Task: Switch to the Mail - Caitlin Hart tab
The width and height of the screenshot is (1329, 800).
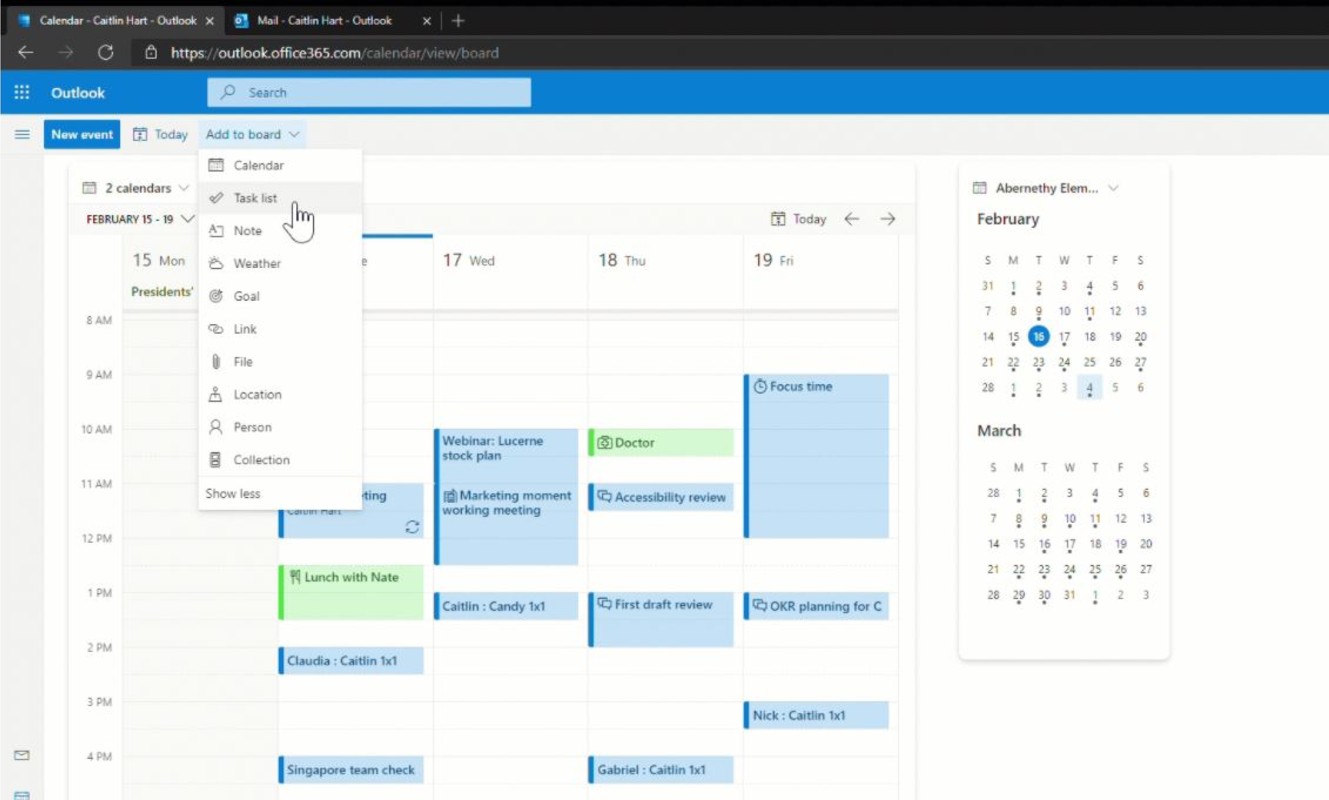Action: (x=324, y=20)
